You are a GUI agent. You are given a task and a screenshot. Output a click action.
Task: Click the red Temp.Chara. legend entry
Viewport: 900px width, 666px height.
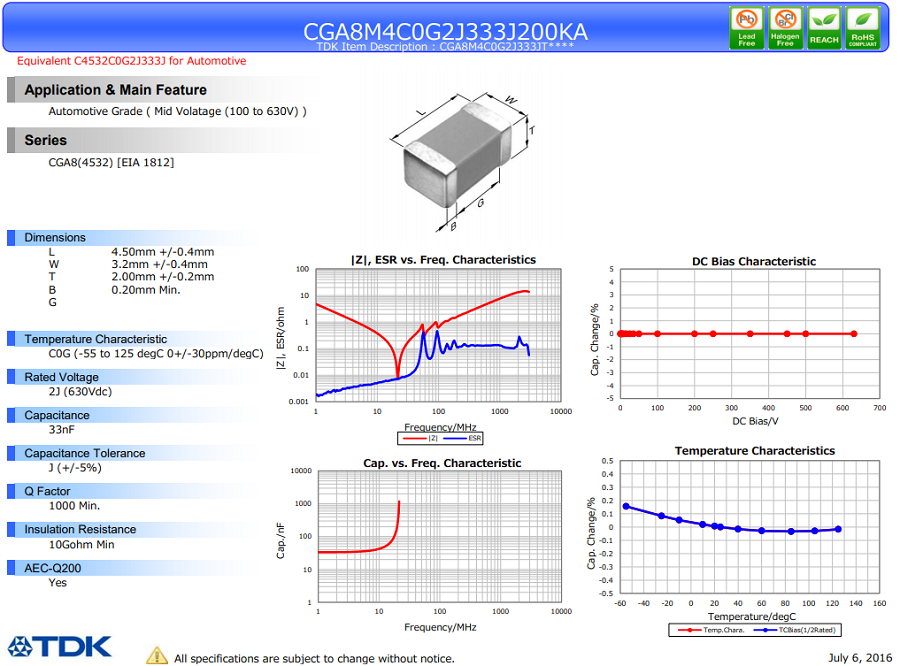coord(712,630)
